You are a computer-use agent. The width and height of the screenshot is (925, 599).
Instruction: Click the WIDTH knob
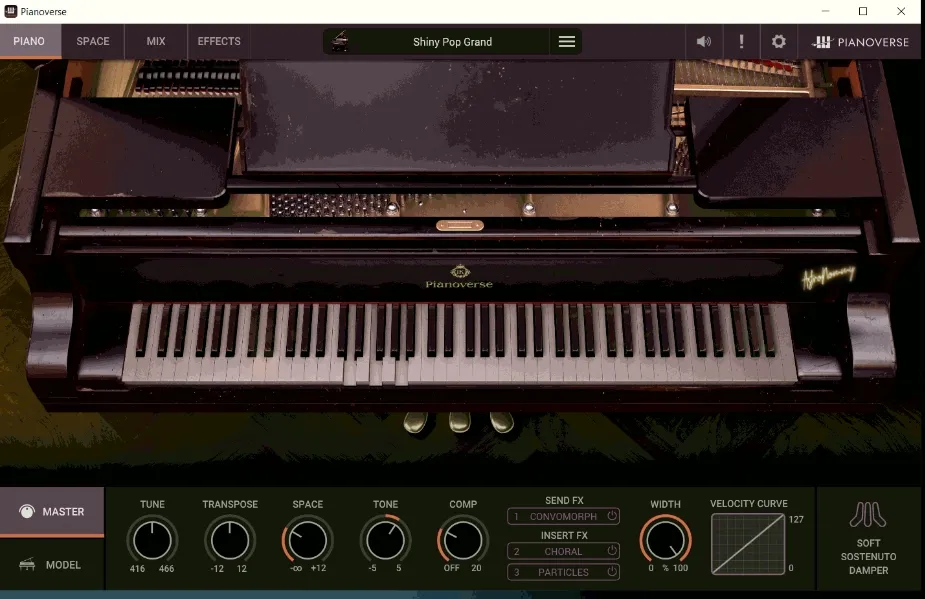click(665, 540)
